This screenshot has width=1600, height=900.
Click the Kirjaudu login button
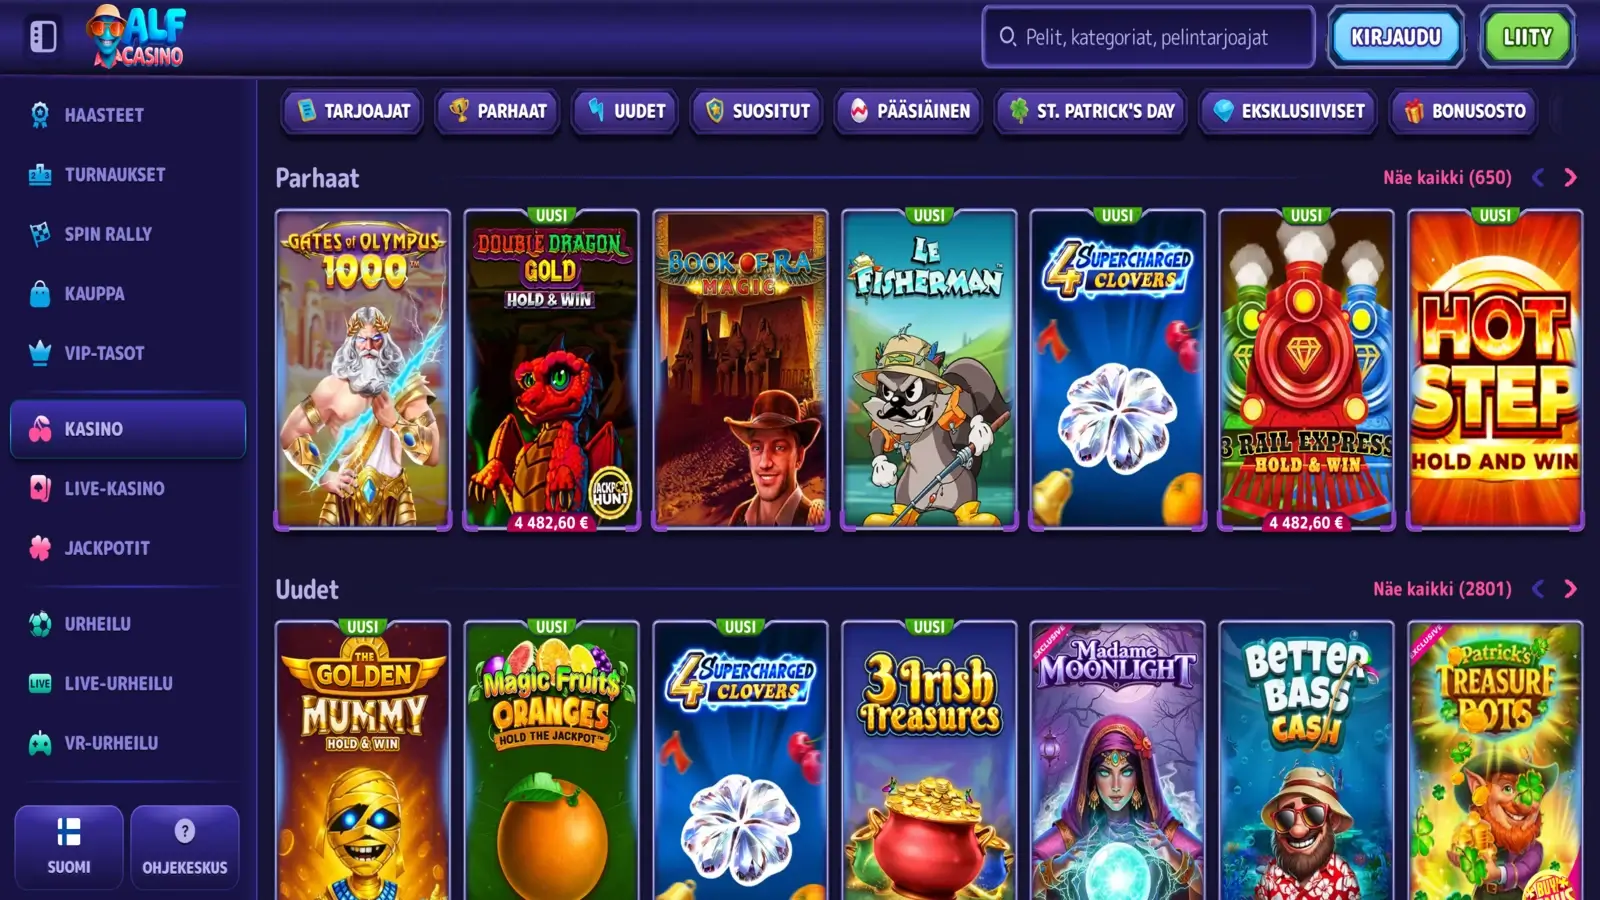point(1396,37)
